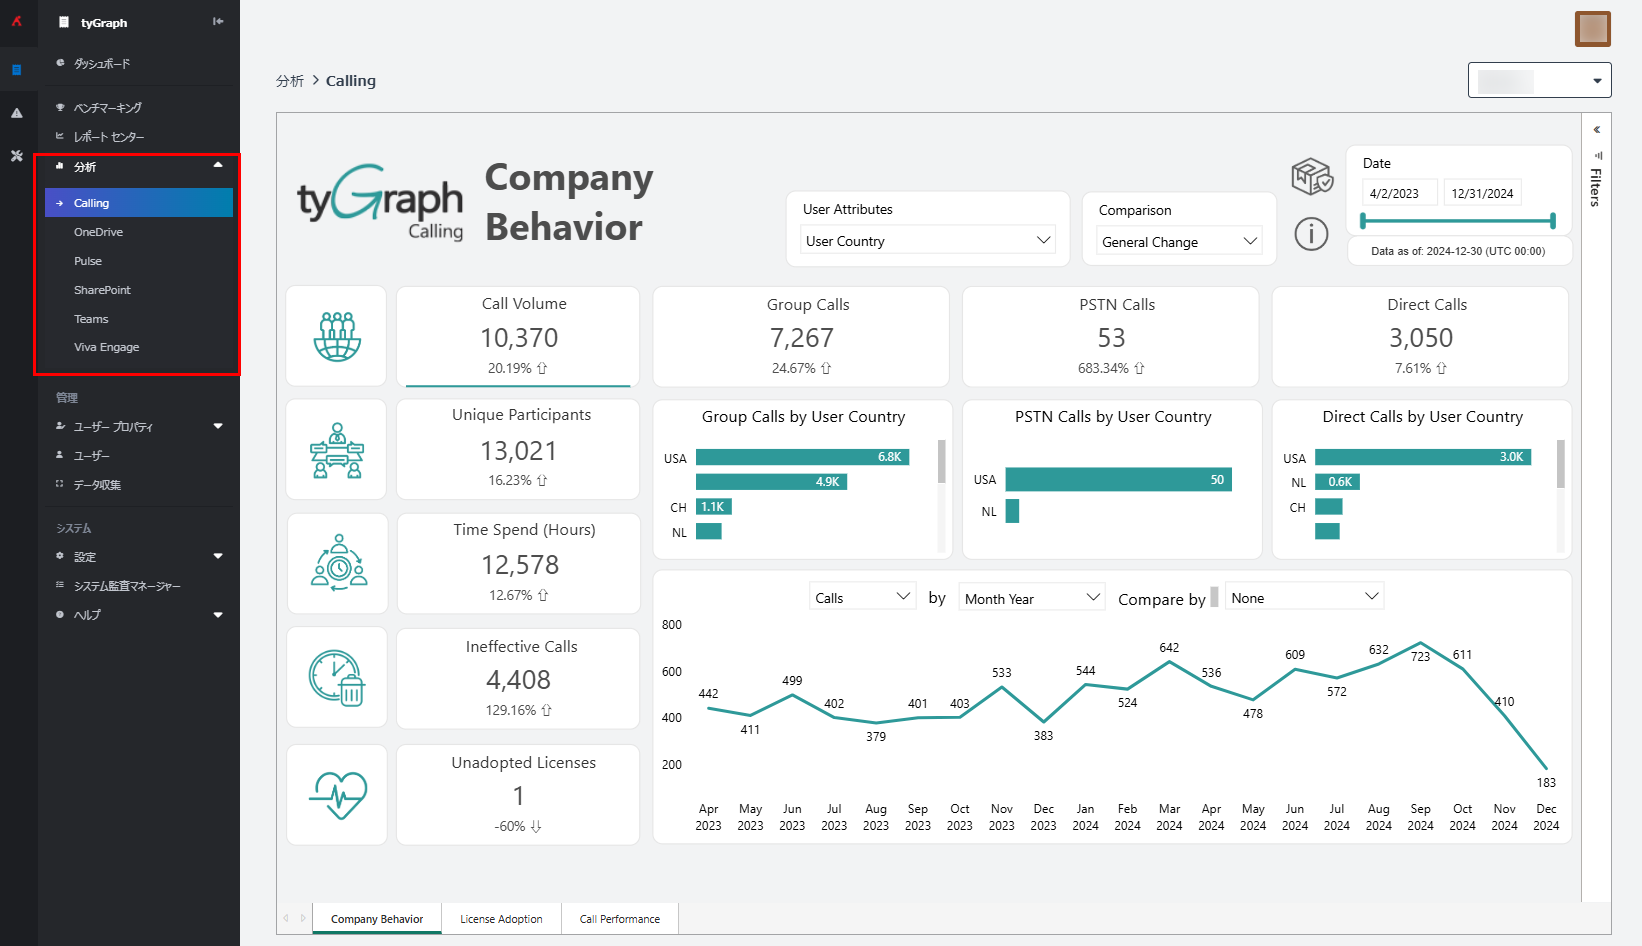Select the Time Spend (Hours) card
The width and height of the screenshot is (1642, 946).
519,563
